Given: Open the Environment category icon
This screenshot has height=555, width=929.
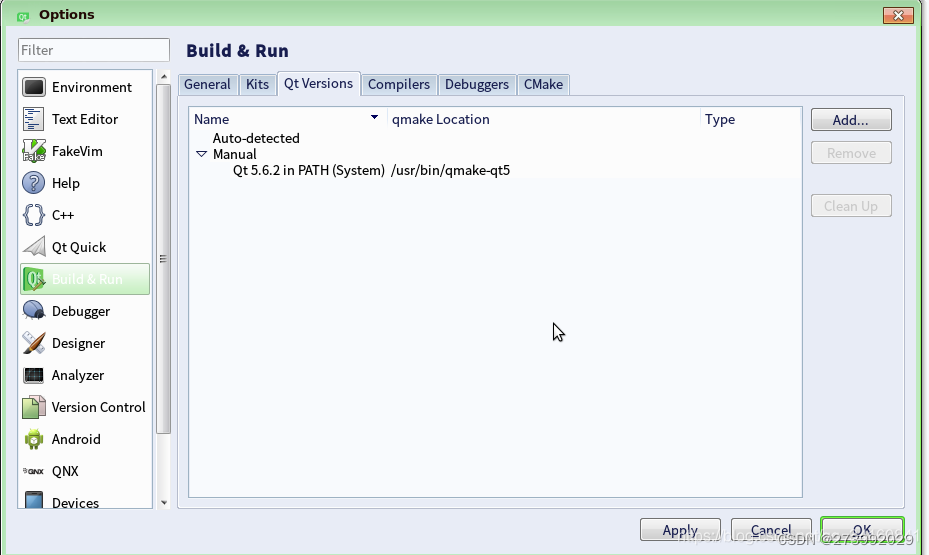Looking at the screenshot, I should (x=34, y=87).
